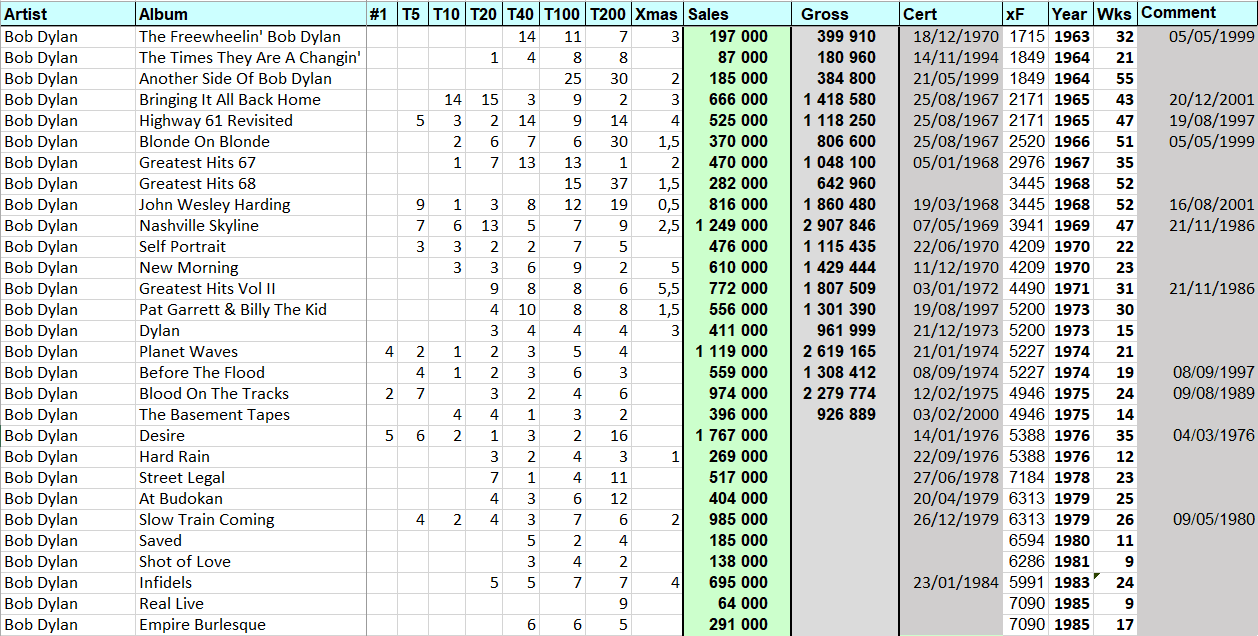Select the Blood On The Tracks cell
Image resolution: width=1258 pixels, height=636 pixels.
tap(251, 394)
